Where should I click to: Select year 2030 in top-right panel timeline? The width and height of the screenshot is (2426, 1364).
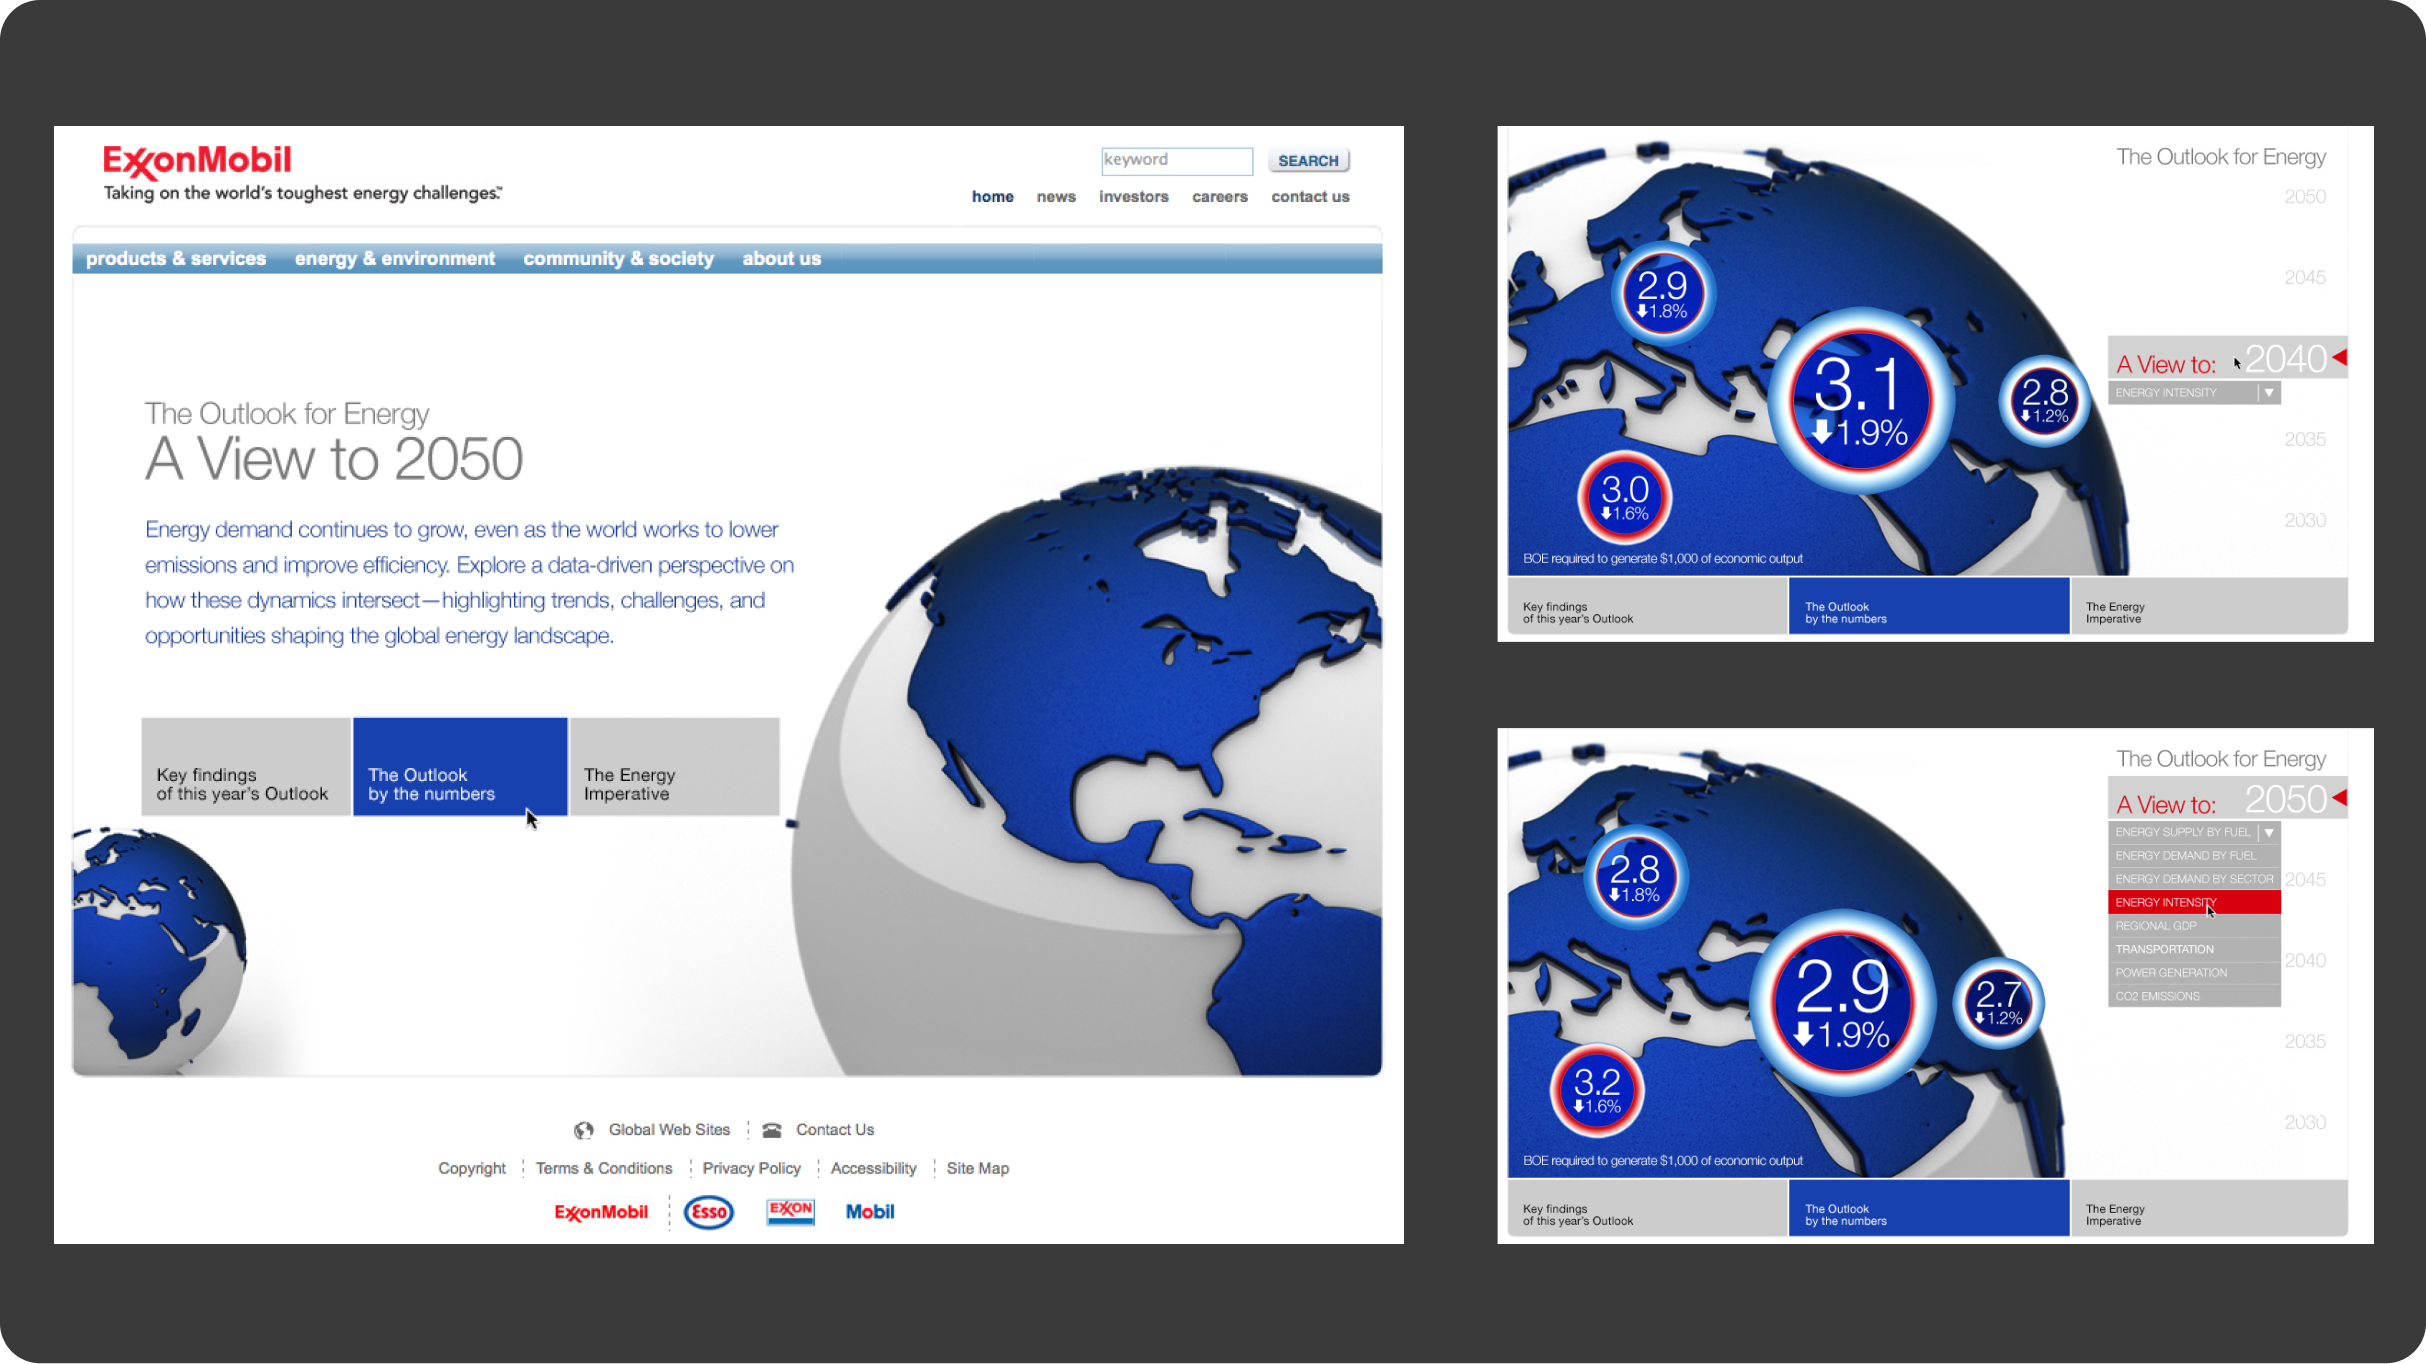pyautogui.click(x=2305, y=521)
